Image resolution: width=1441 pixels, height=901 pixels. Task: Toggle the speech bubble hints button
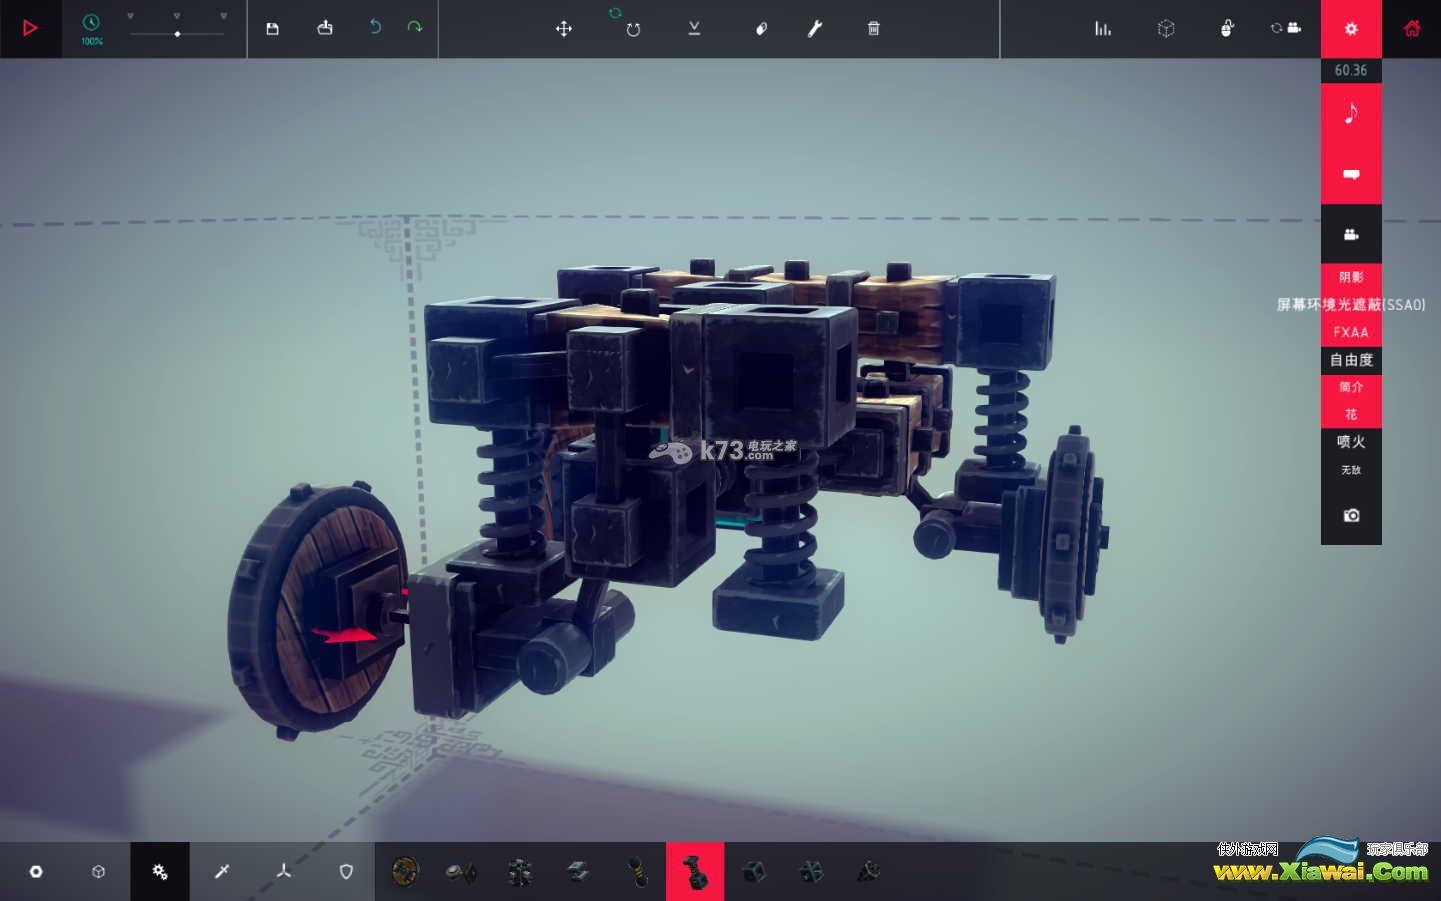(1351, 174)
